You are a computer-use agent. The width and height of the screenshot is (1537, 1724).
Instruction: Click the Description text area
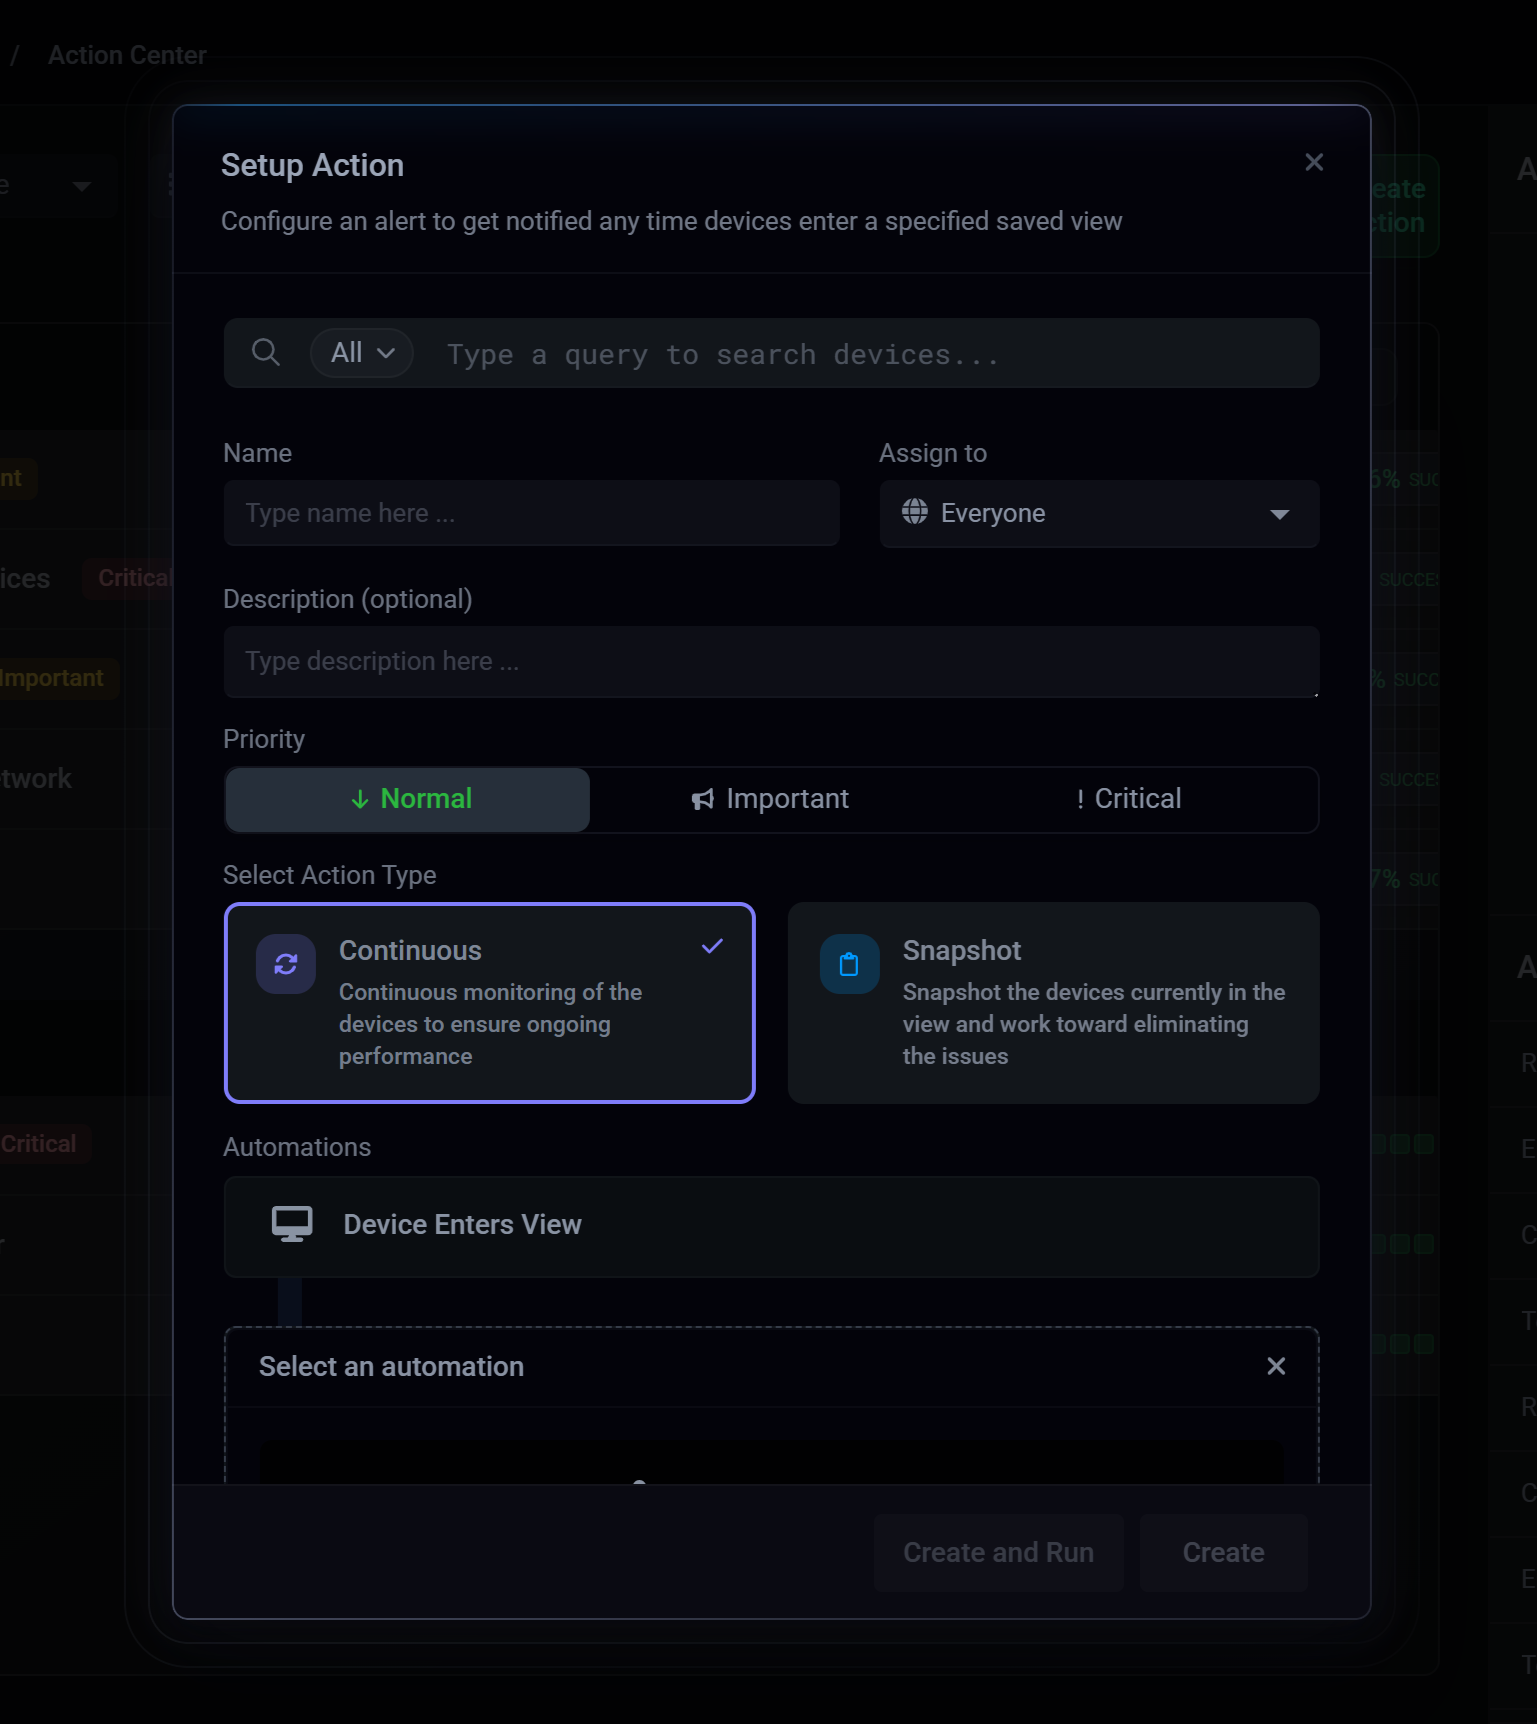[771, 661]
